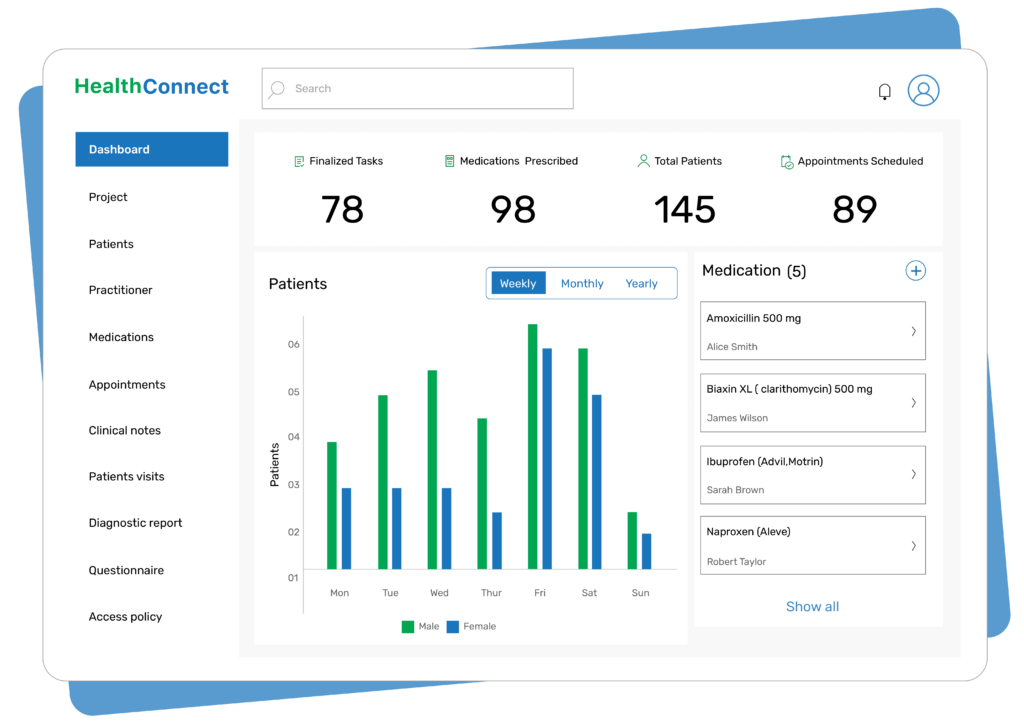The width and height of the screenshot is (1024, 725).
Task: Switch to the Yearly view
Action: point(641,283)
